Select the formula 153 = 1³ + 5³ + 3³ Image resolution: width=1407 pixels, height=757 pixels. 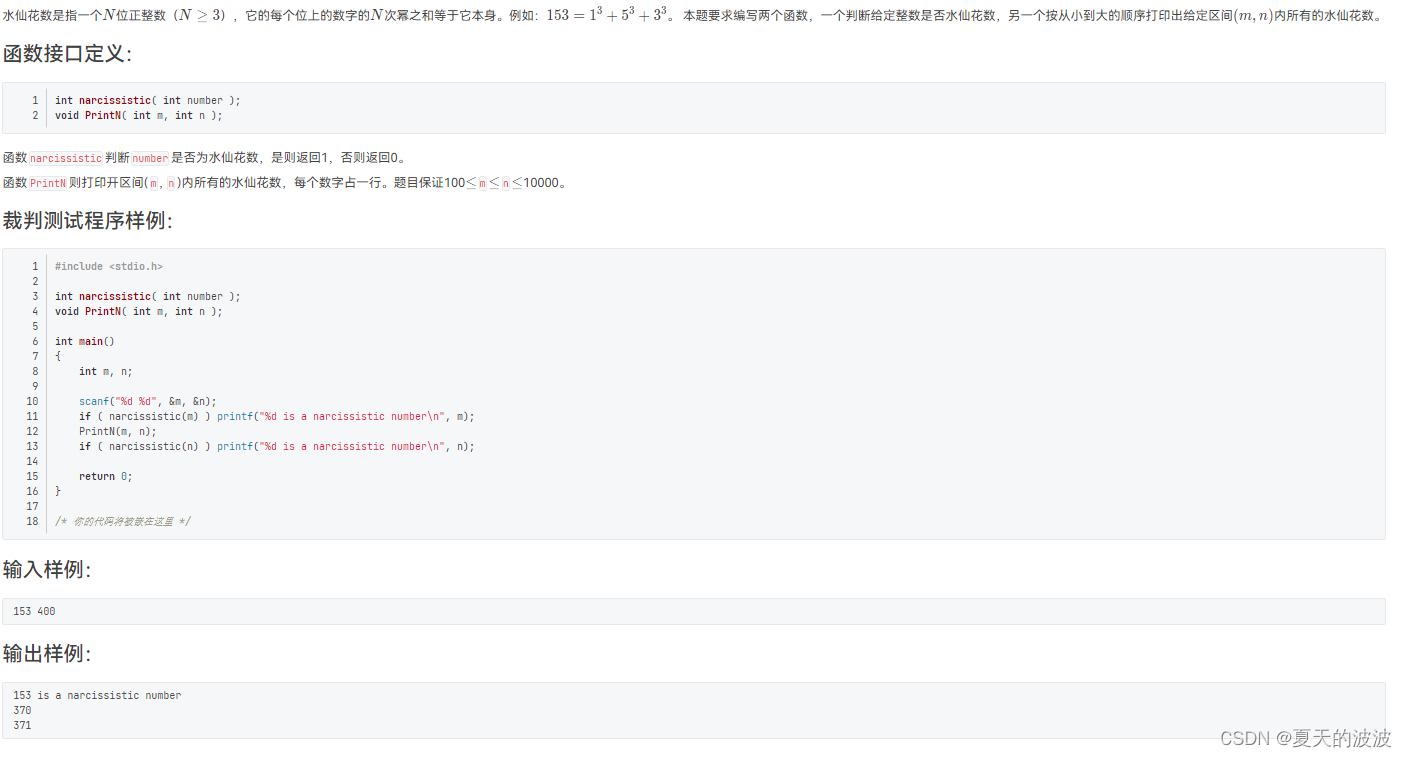click(608, 15)
